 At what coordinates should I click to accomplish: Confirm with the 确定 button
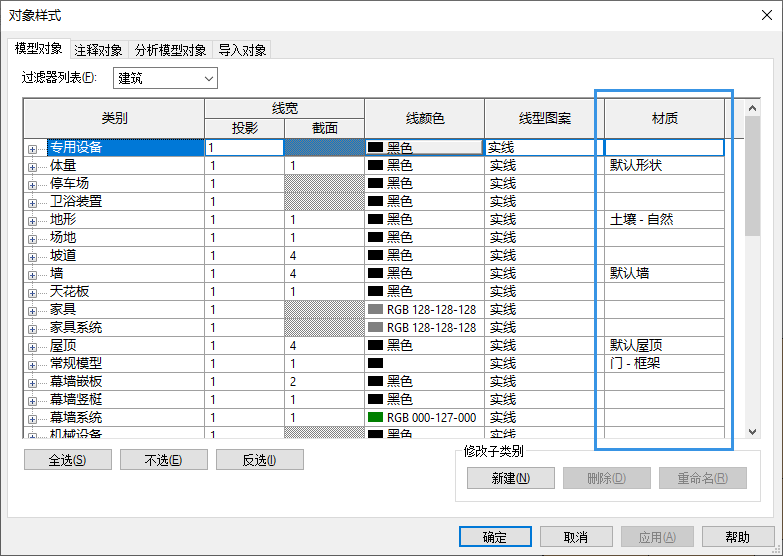point(495,537)
